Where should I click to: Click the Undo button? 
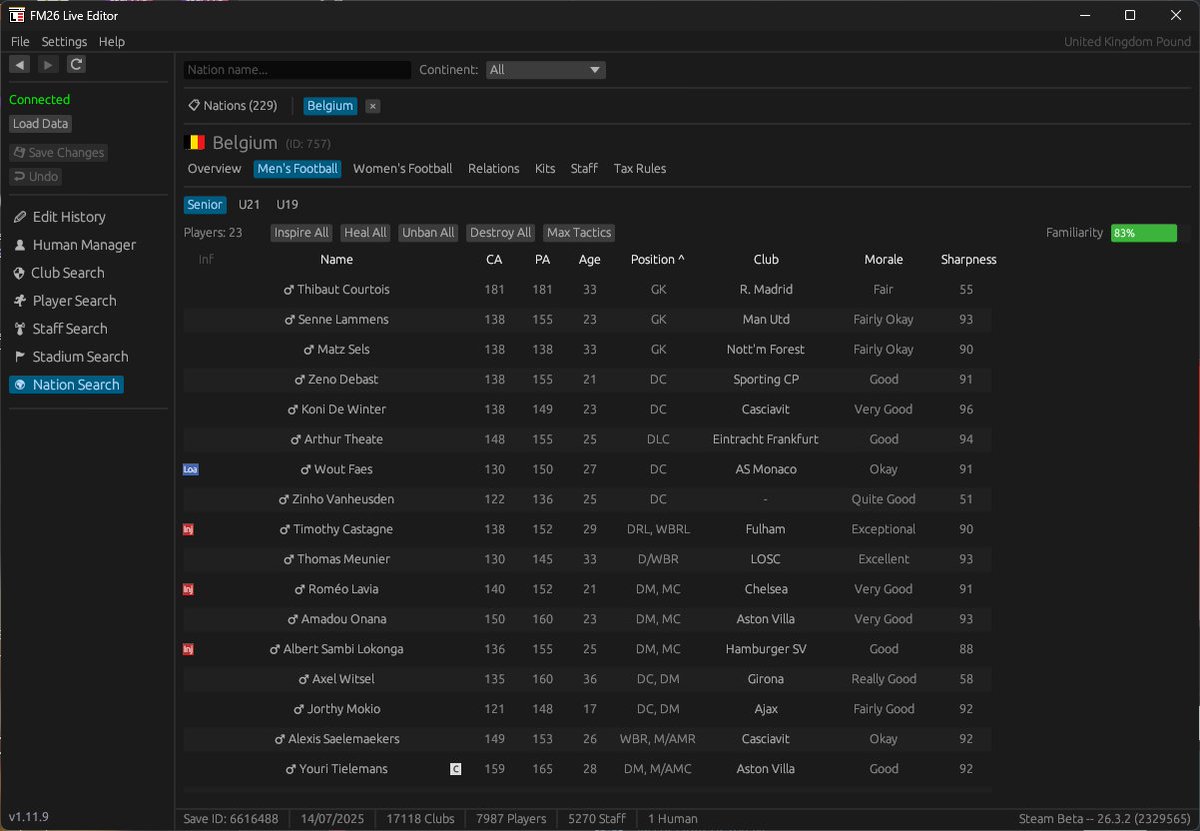tap(36, 177)
